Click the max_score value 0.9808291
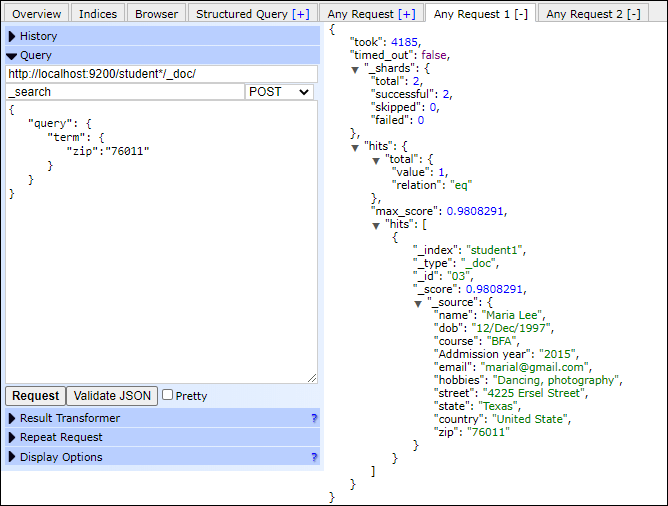The image size is (668, 506). point(475,211)
